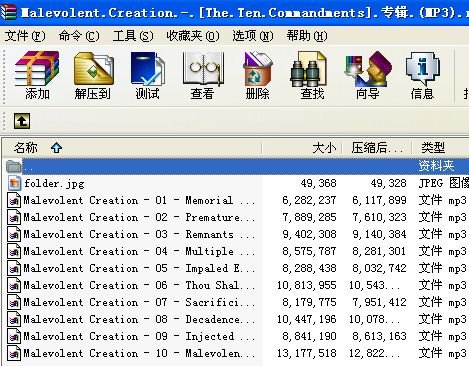This screenshot has width=469, height=366.
Task: Sort by the 名称 column header
Action: pos(132,148)
